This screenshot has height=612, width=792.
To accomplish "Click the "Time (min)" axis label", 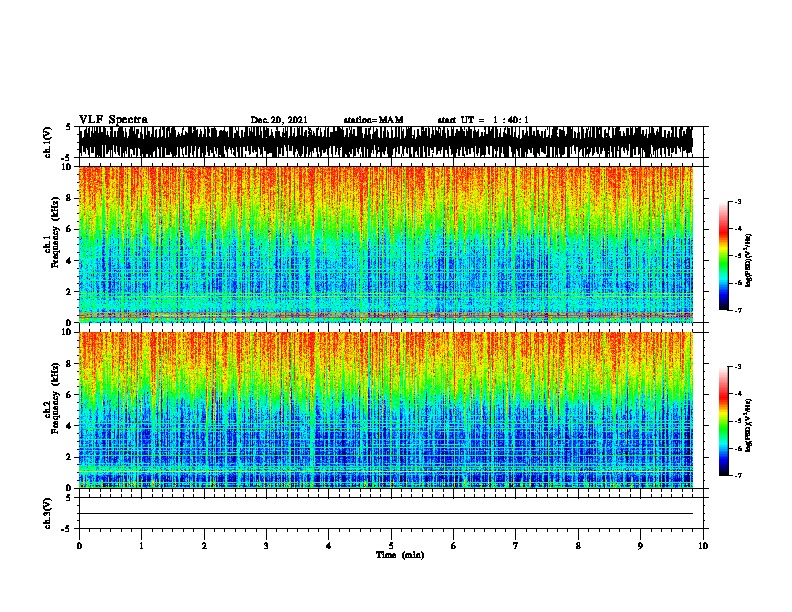I will [400, 555].
